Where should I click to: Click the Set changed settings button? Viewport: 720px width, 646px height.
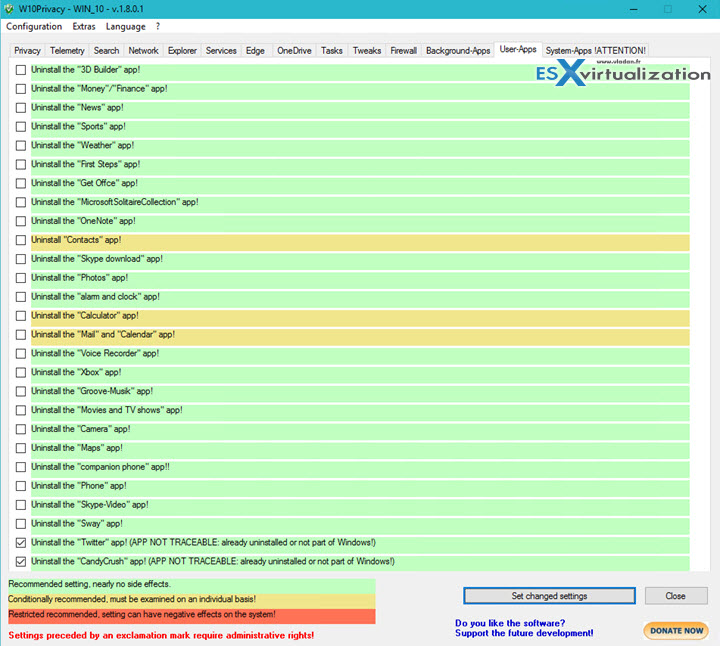coord(549,596)
